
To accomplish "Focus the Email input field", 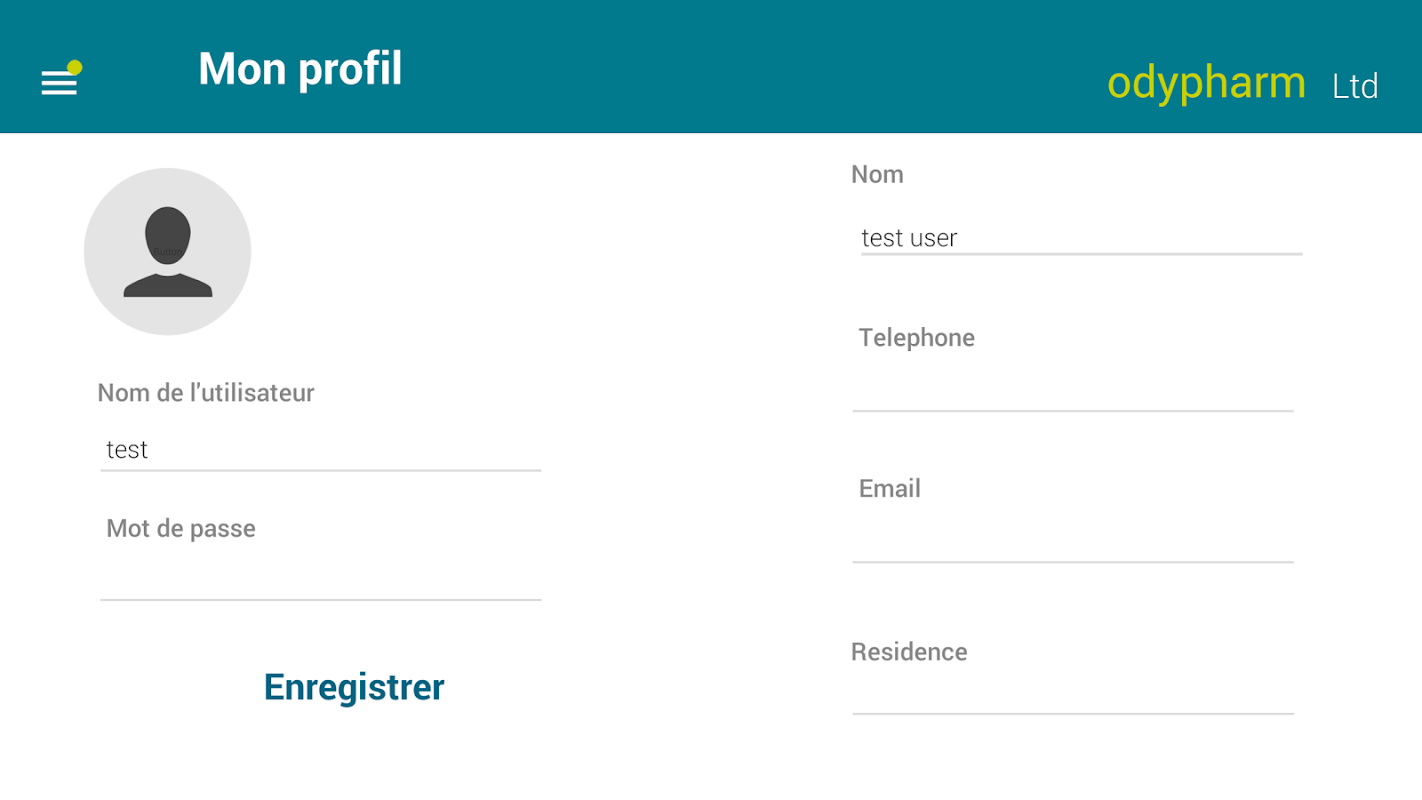I will [x=1072, y=542].
